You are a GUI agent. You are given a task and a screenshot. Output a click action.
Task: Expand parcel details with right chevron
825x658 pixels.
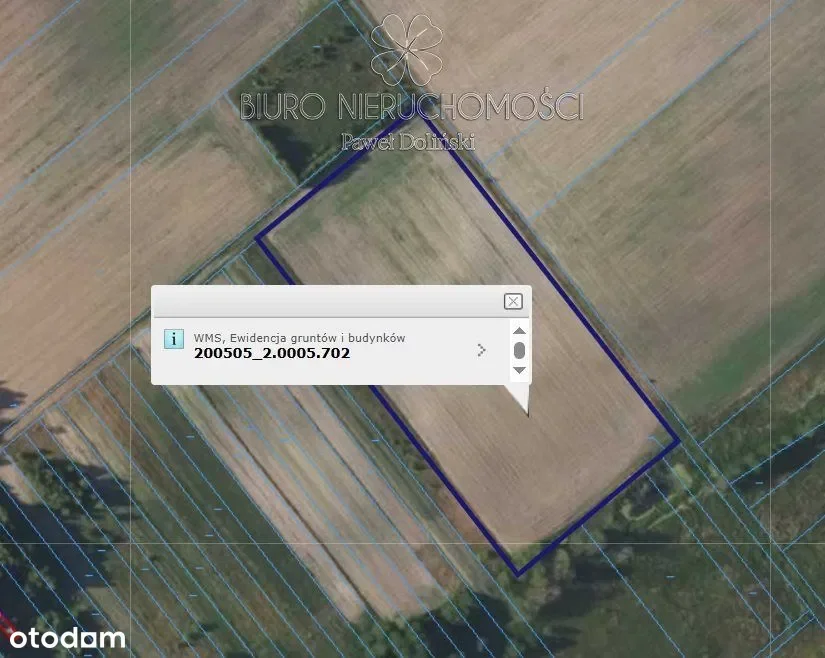point(481,350)
